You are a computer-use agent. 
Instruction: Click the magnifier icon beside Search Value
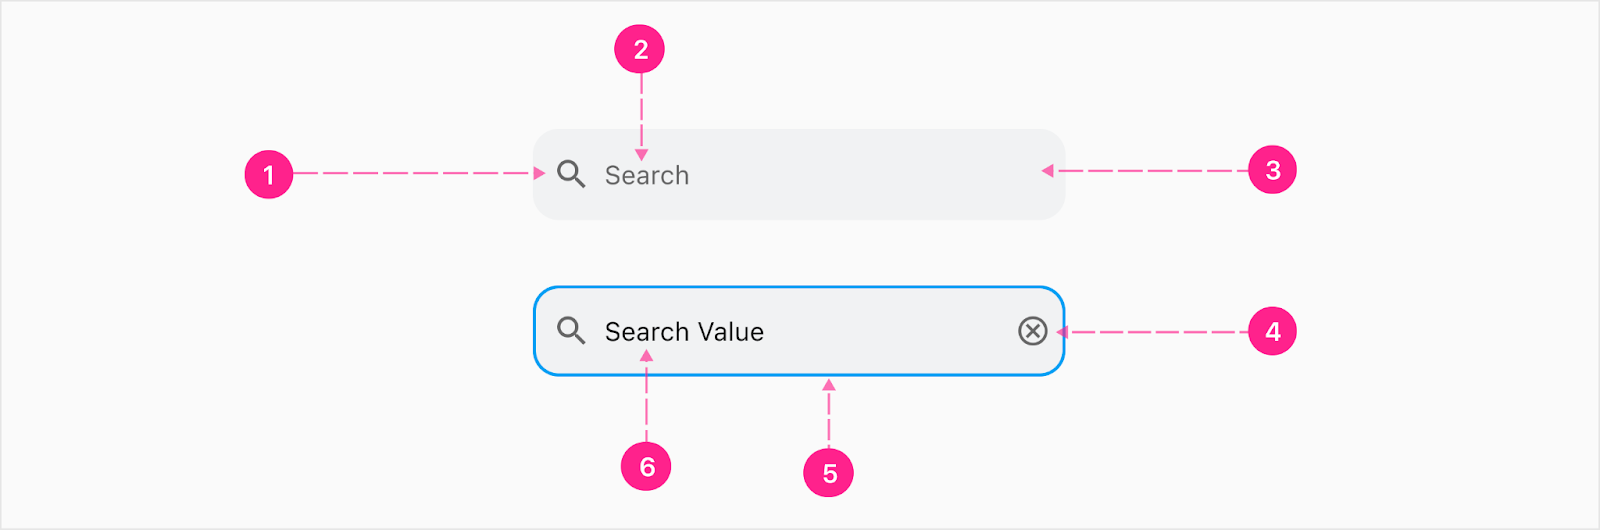[x=571, y=331]
